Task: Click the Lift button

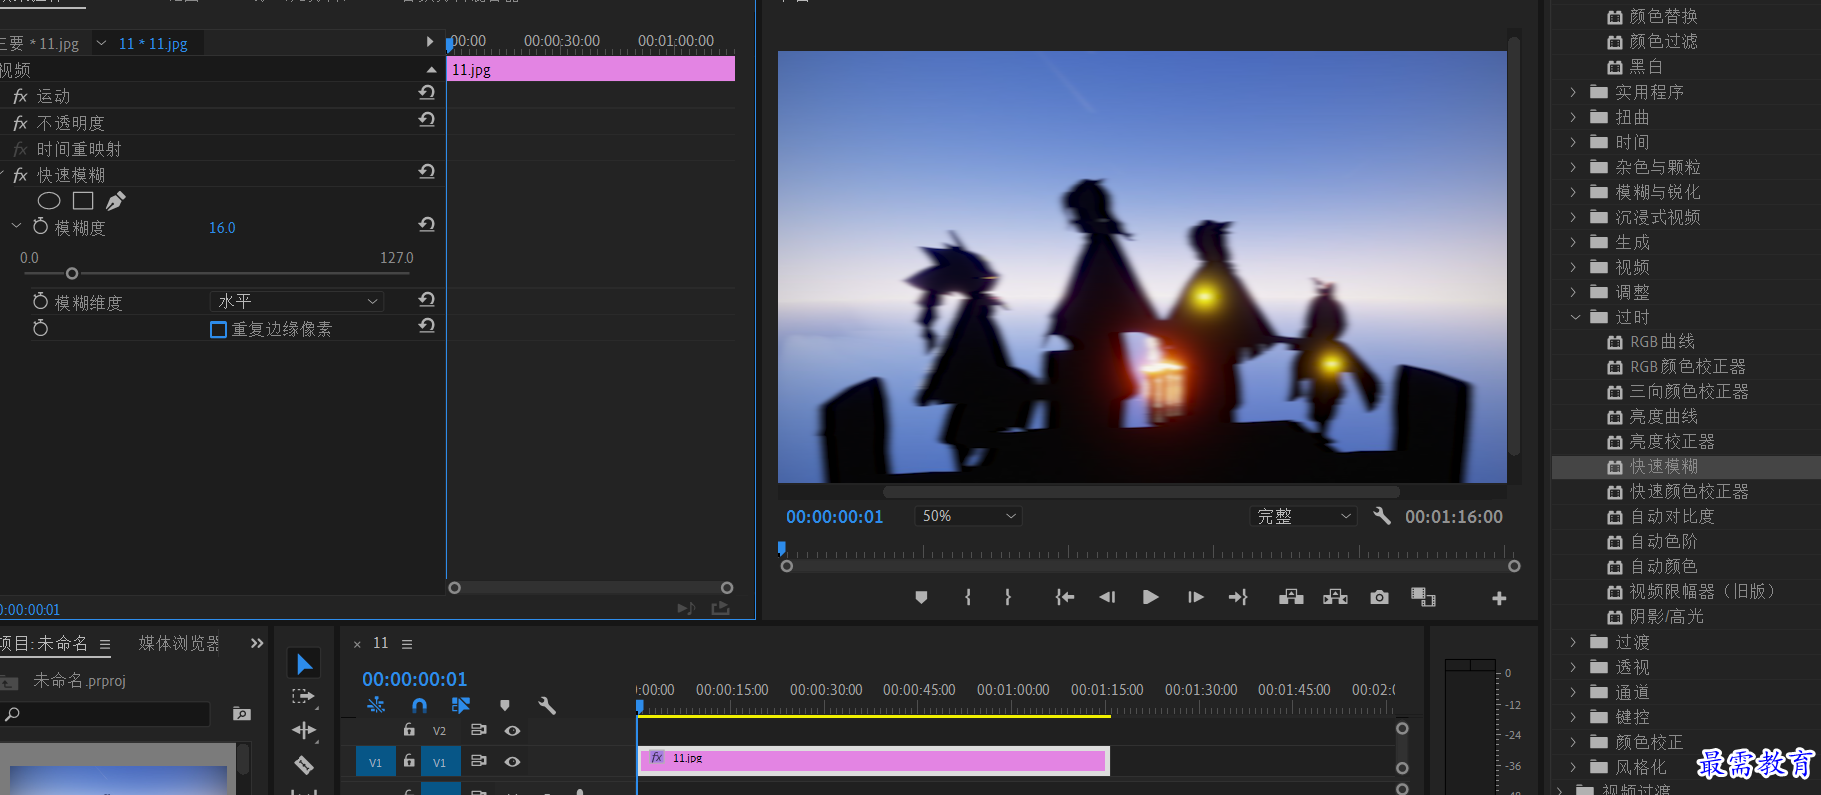Action: [1291, 597]
